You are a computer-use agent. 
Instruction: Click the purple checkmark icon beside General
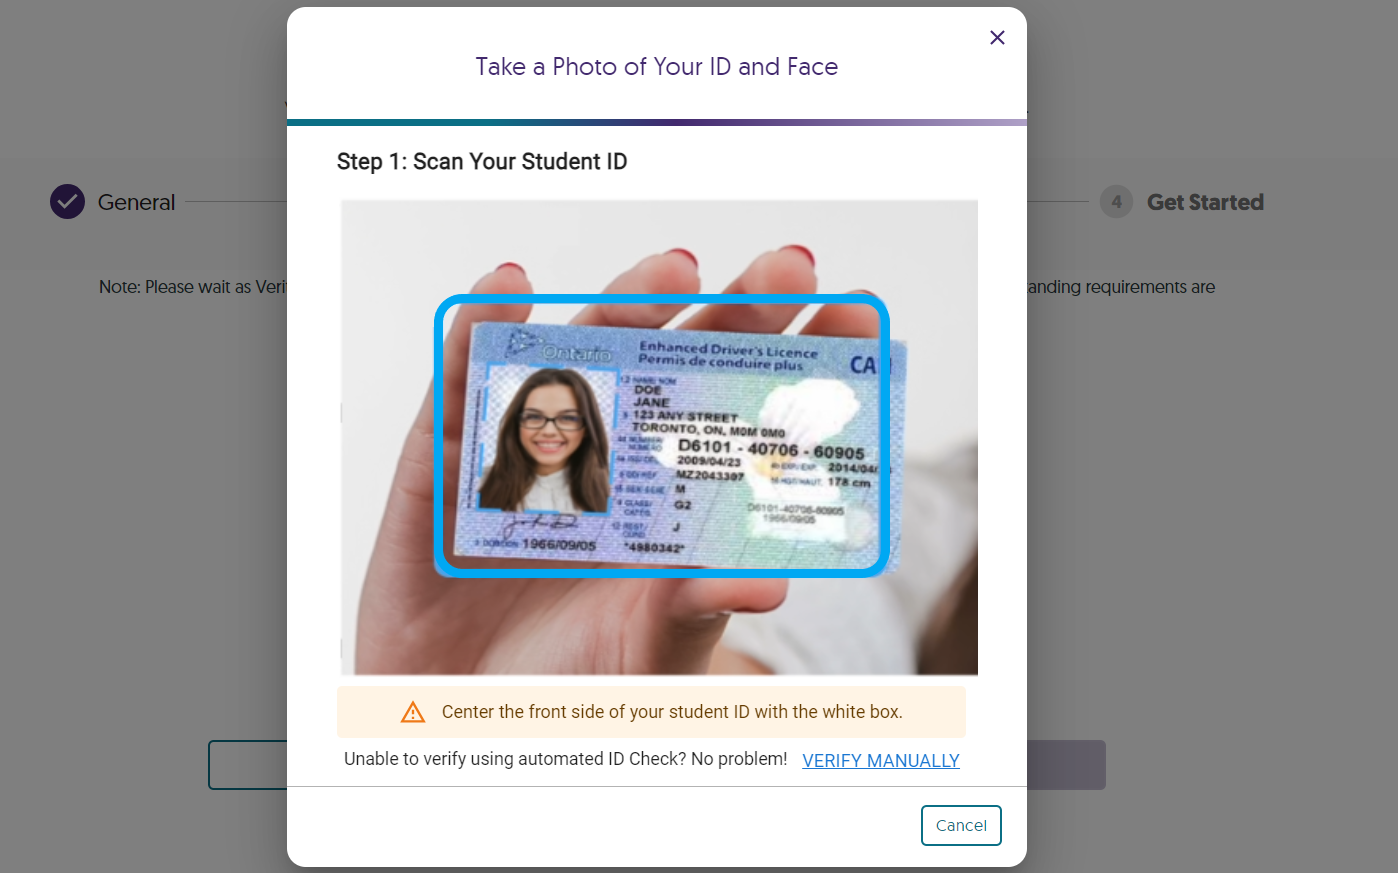67,202
